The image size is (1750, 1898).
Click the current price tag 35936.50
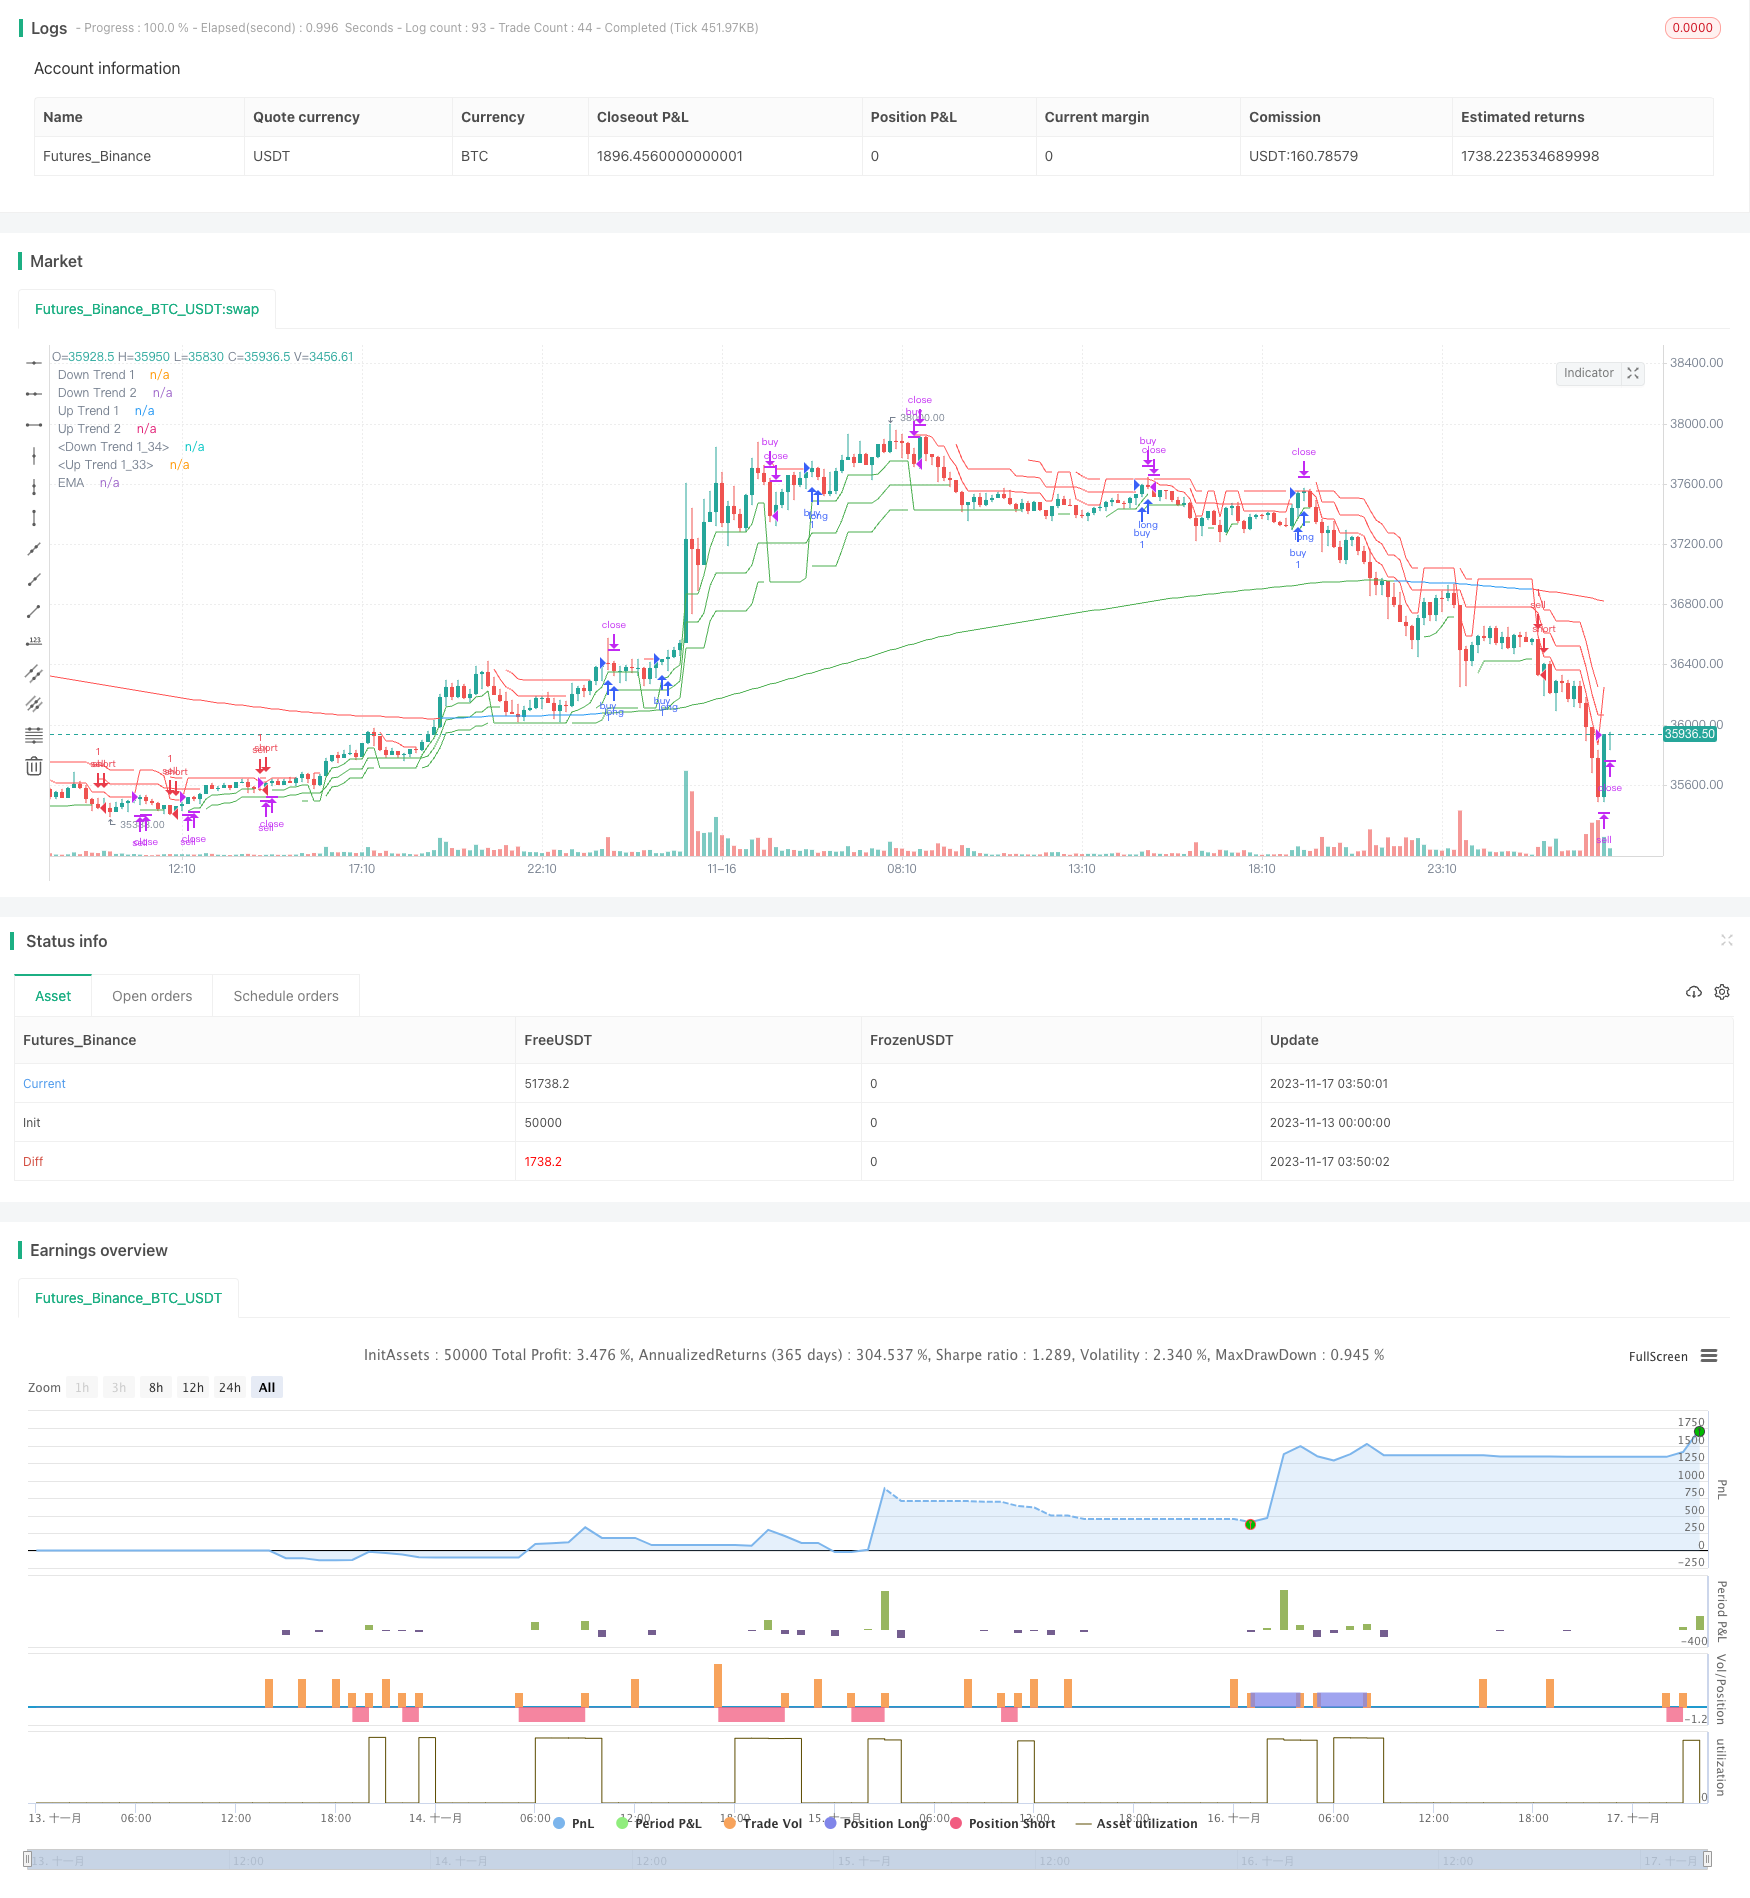1689,734
